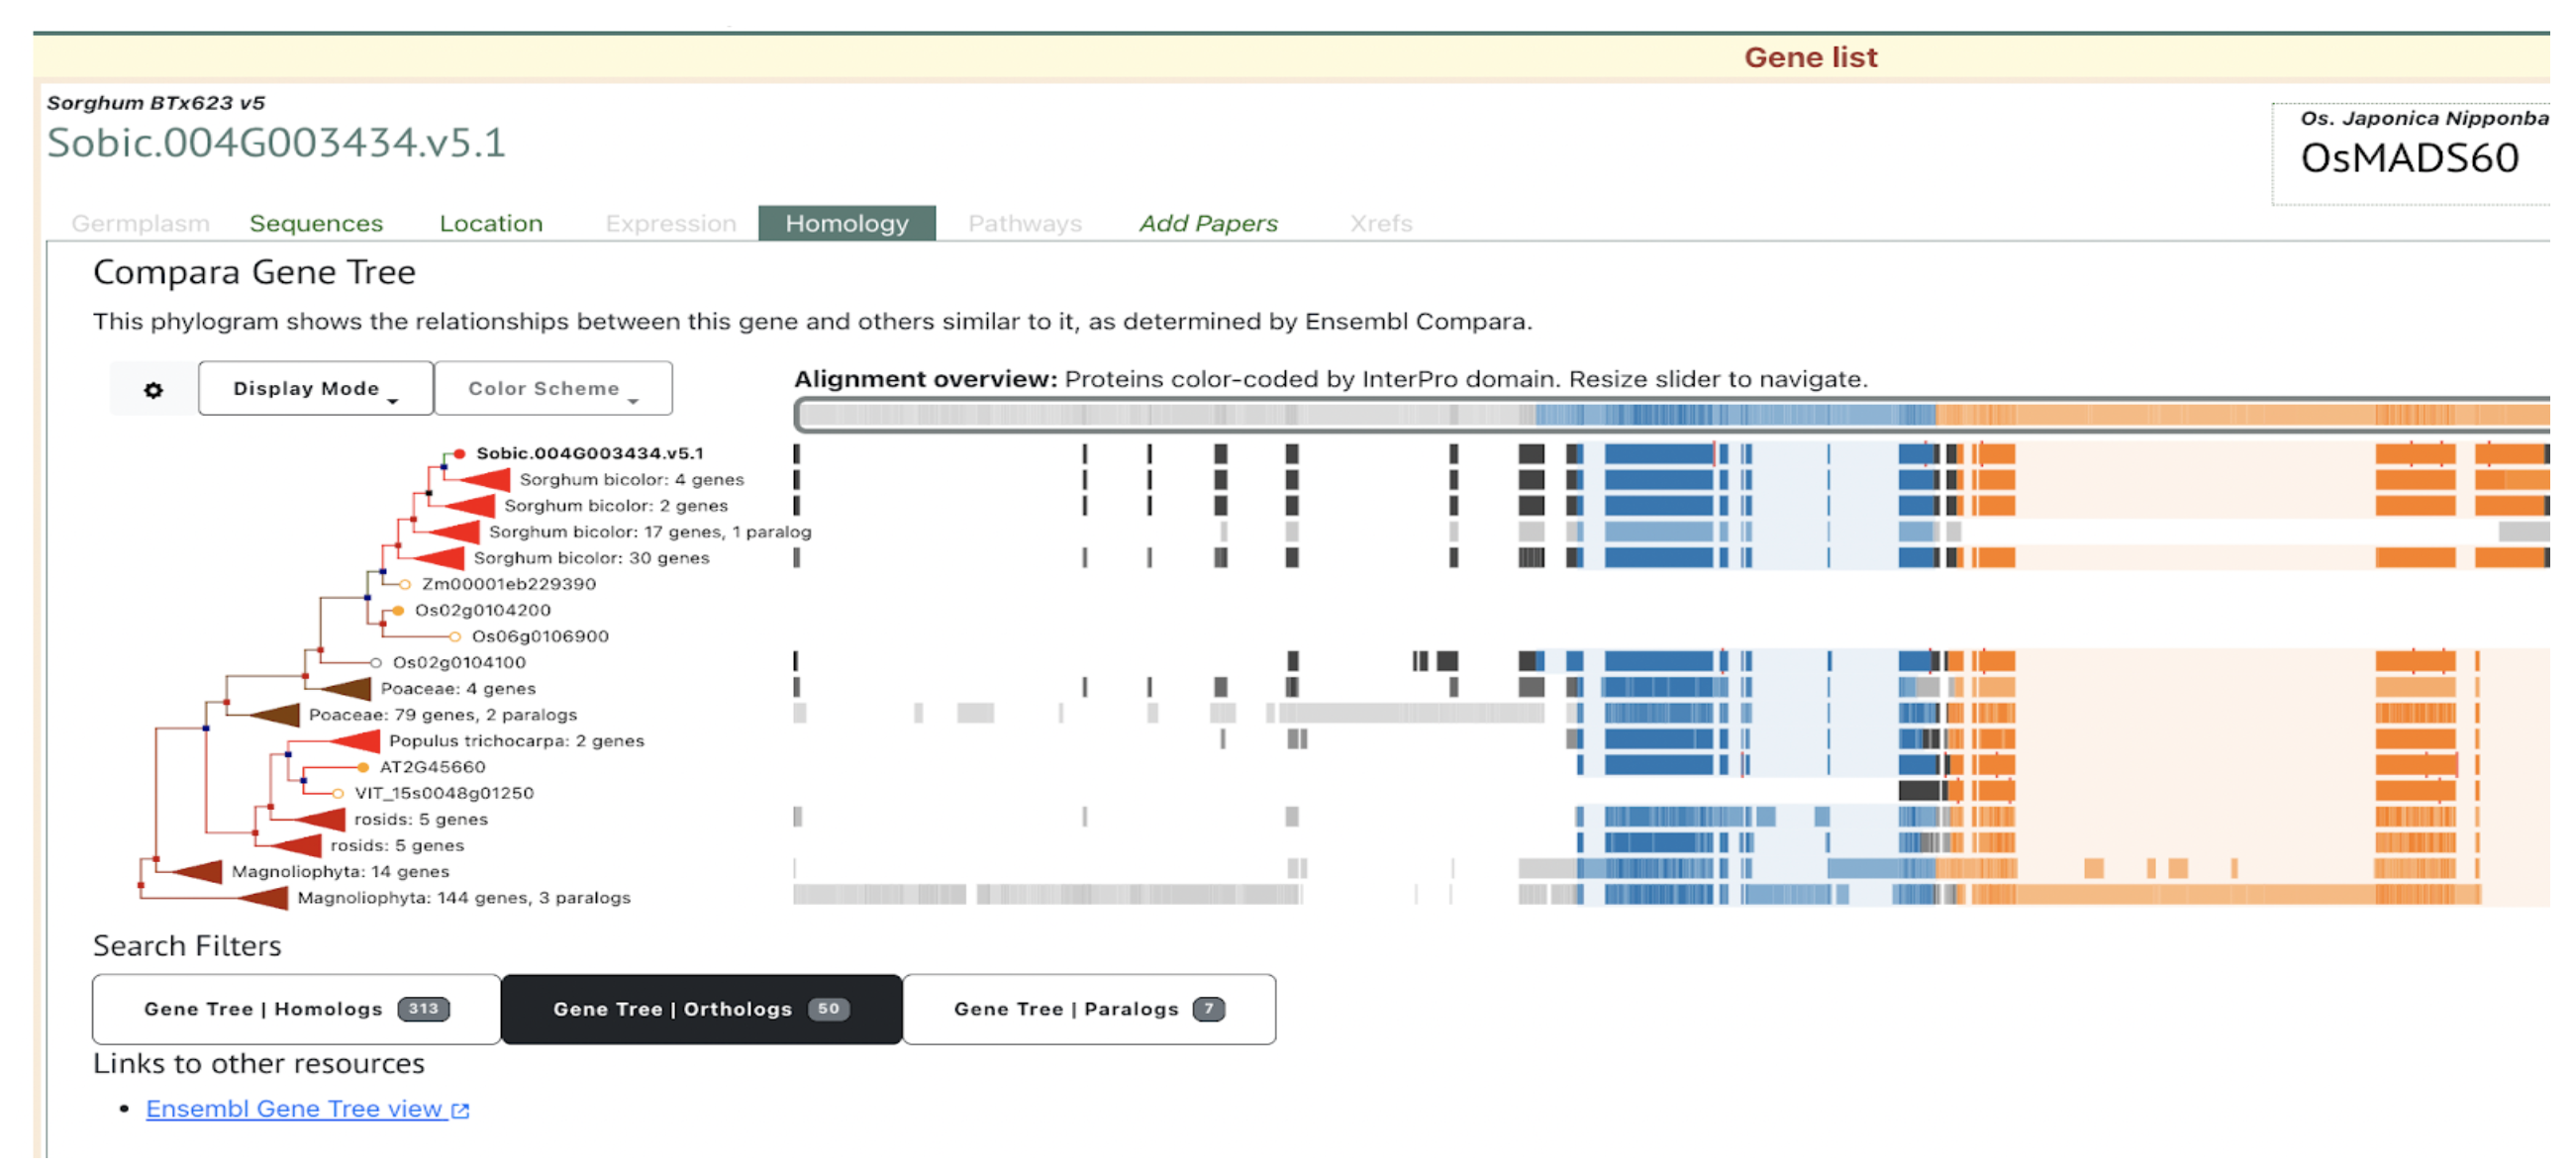Select the Os06g0106900 tree label
The height and width of the screenshot is (1168, 2576).
point(540,636)
